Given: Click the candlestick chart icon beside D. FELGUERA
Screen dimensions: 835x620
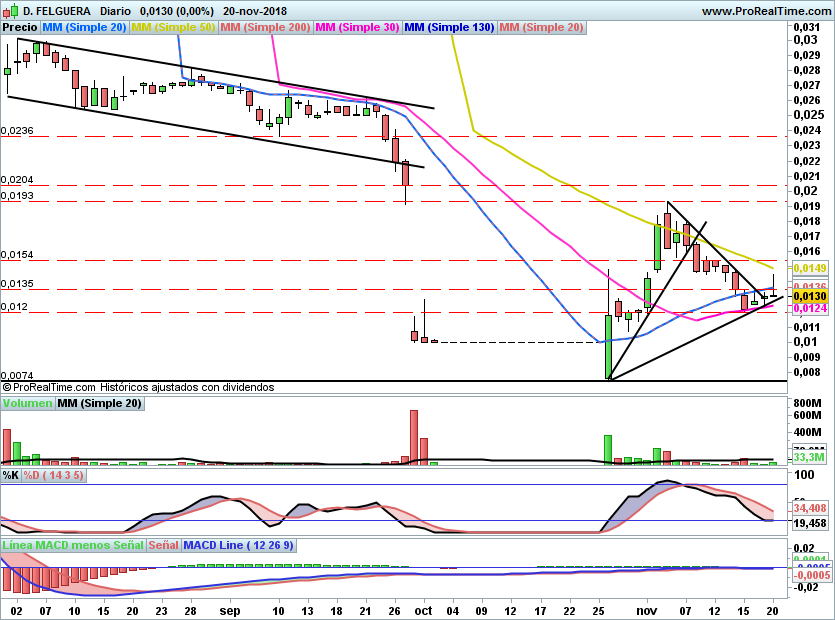Looking at the screenshot, I should click(x=10, y=10).
